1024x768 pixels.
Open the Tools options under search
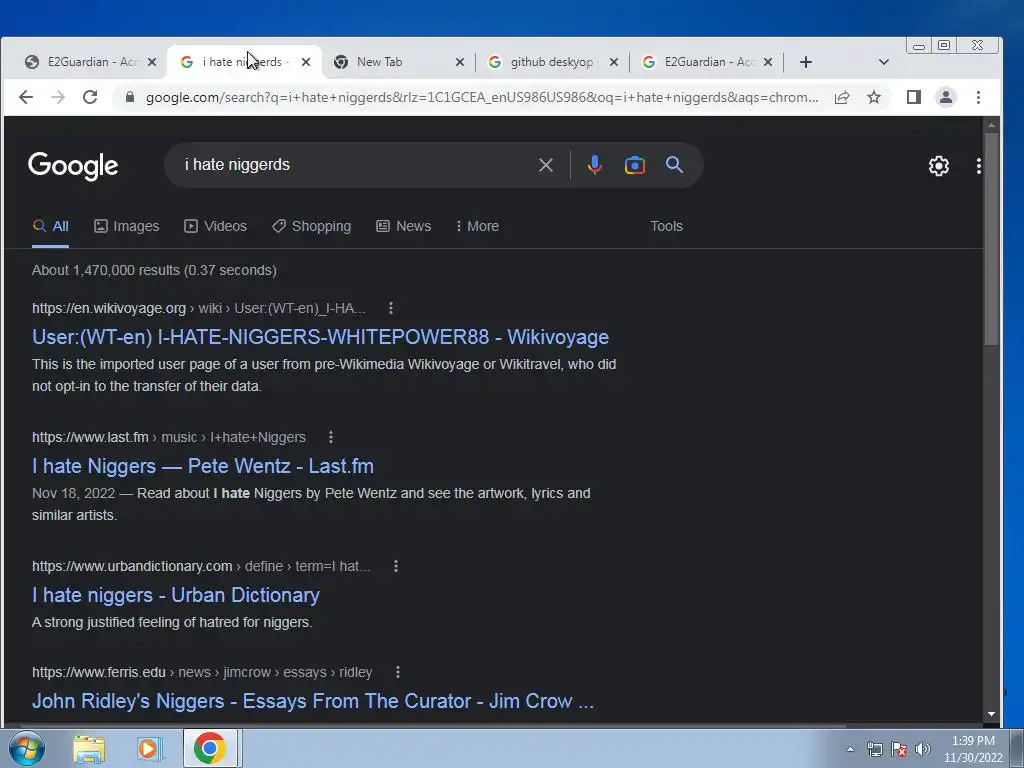click(666, 226)
